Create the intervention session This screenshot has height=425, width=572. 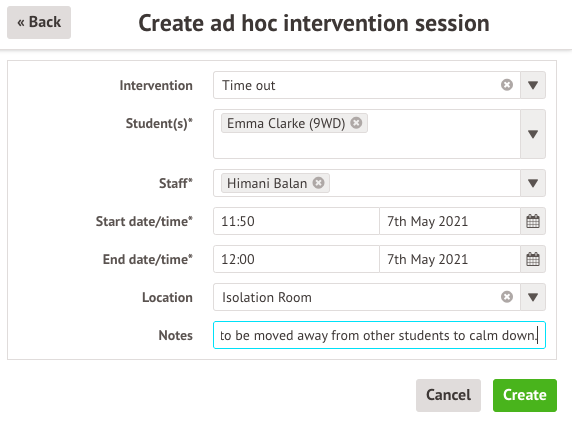click(525, 395)
